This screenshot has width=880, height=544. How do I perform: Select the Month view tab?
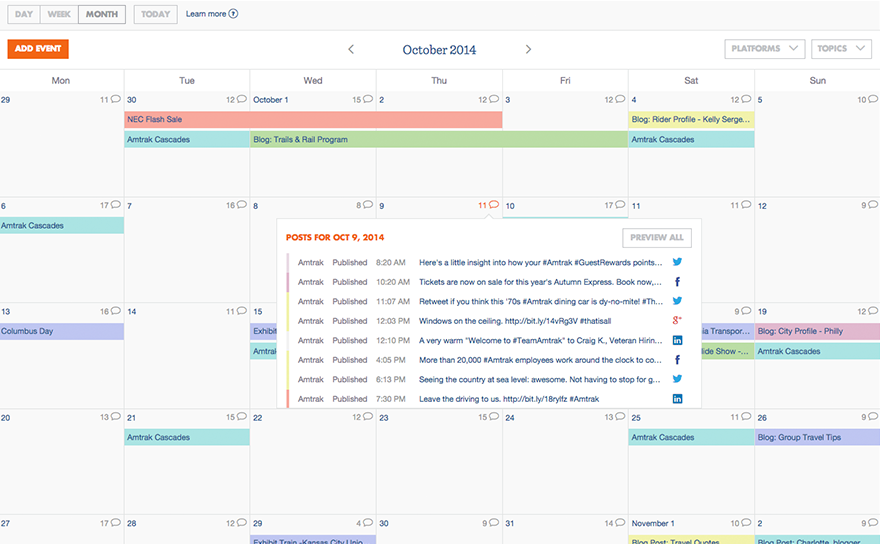coord(102,14)
